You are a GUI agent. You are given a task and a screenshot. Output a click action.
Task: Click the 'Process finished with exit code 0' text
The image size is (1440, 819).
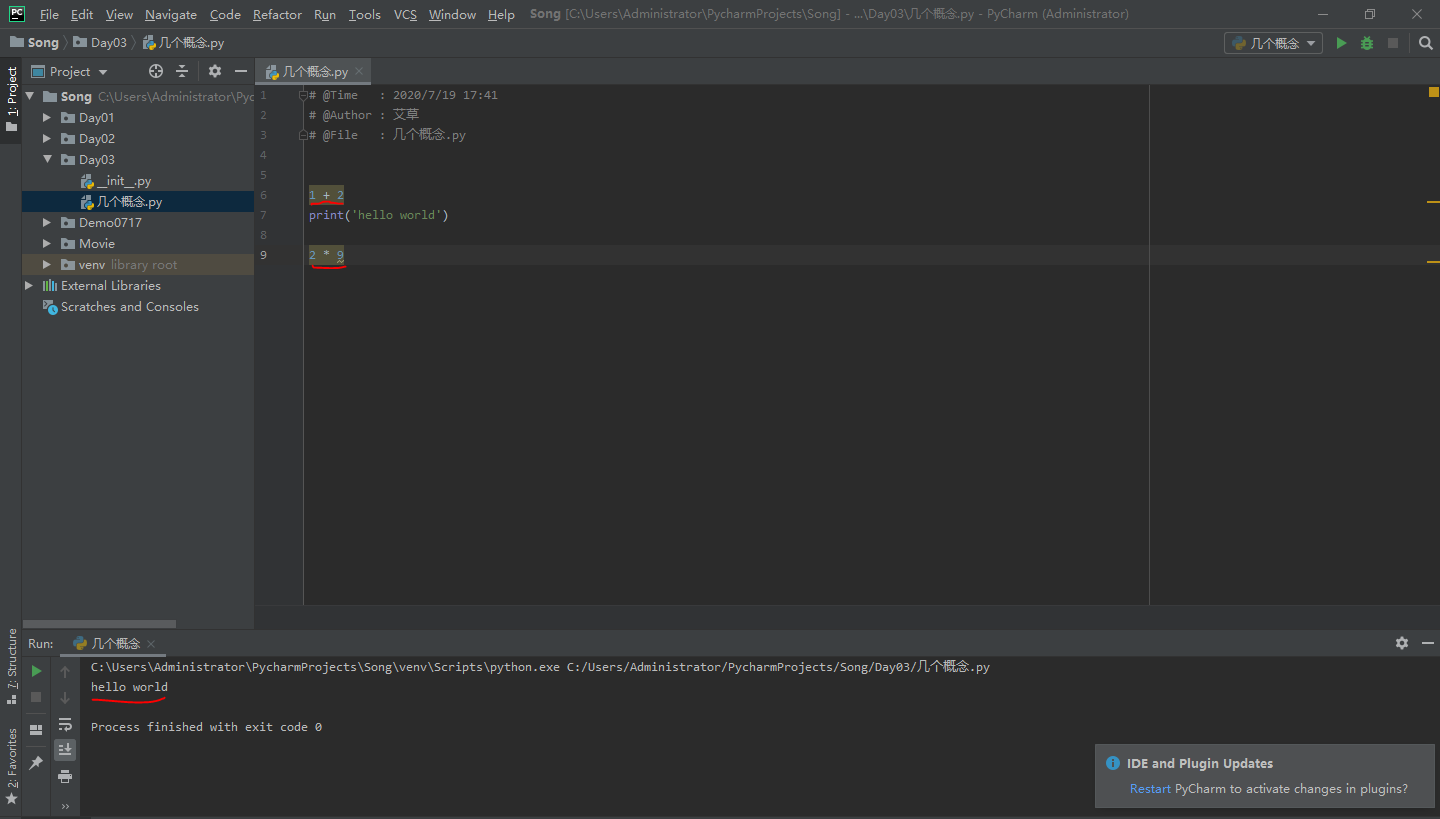click(206, 727)
